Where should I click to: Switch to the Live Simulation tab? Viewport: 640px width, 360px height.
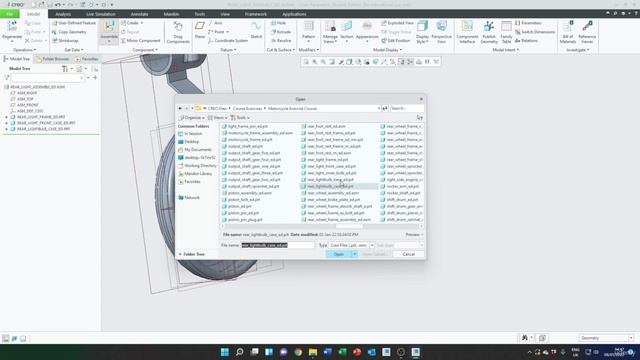click(100, 14)
